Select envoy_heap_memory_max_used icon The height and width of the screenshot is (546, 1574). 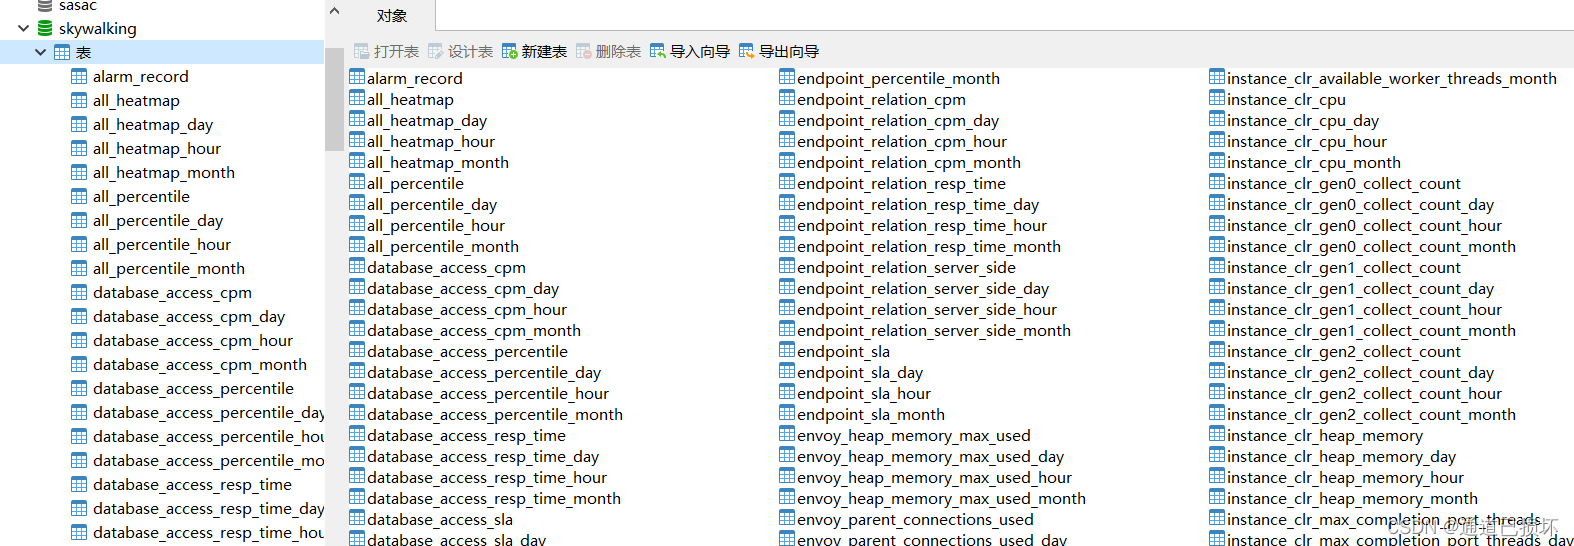[x=787, y=433]
